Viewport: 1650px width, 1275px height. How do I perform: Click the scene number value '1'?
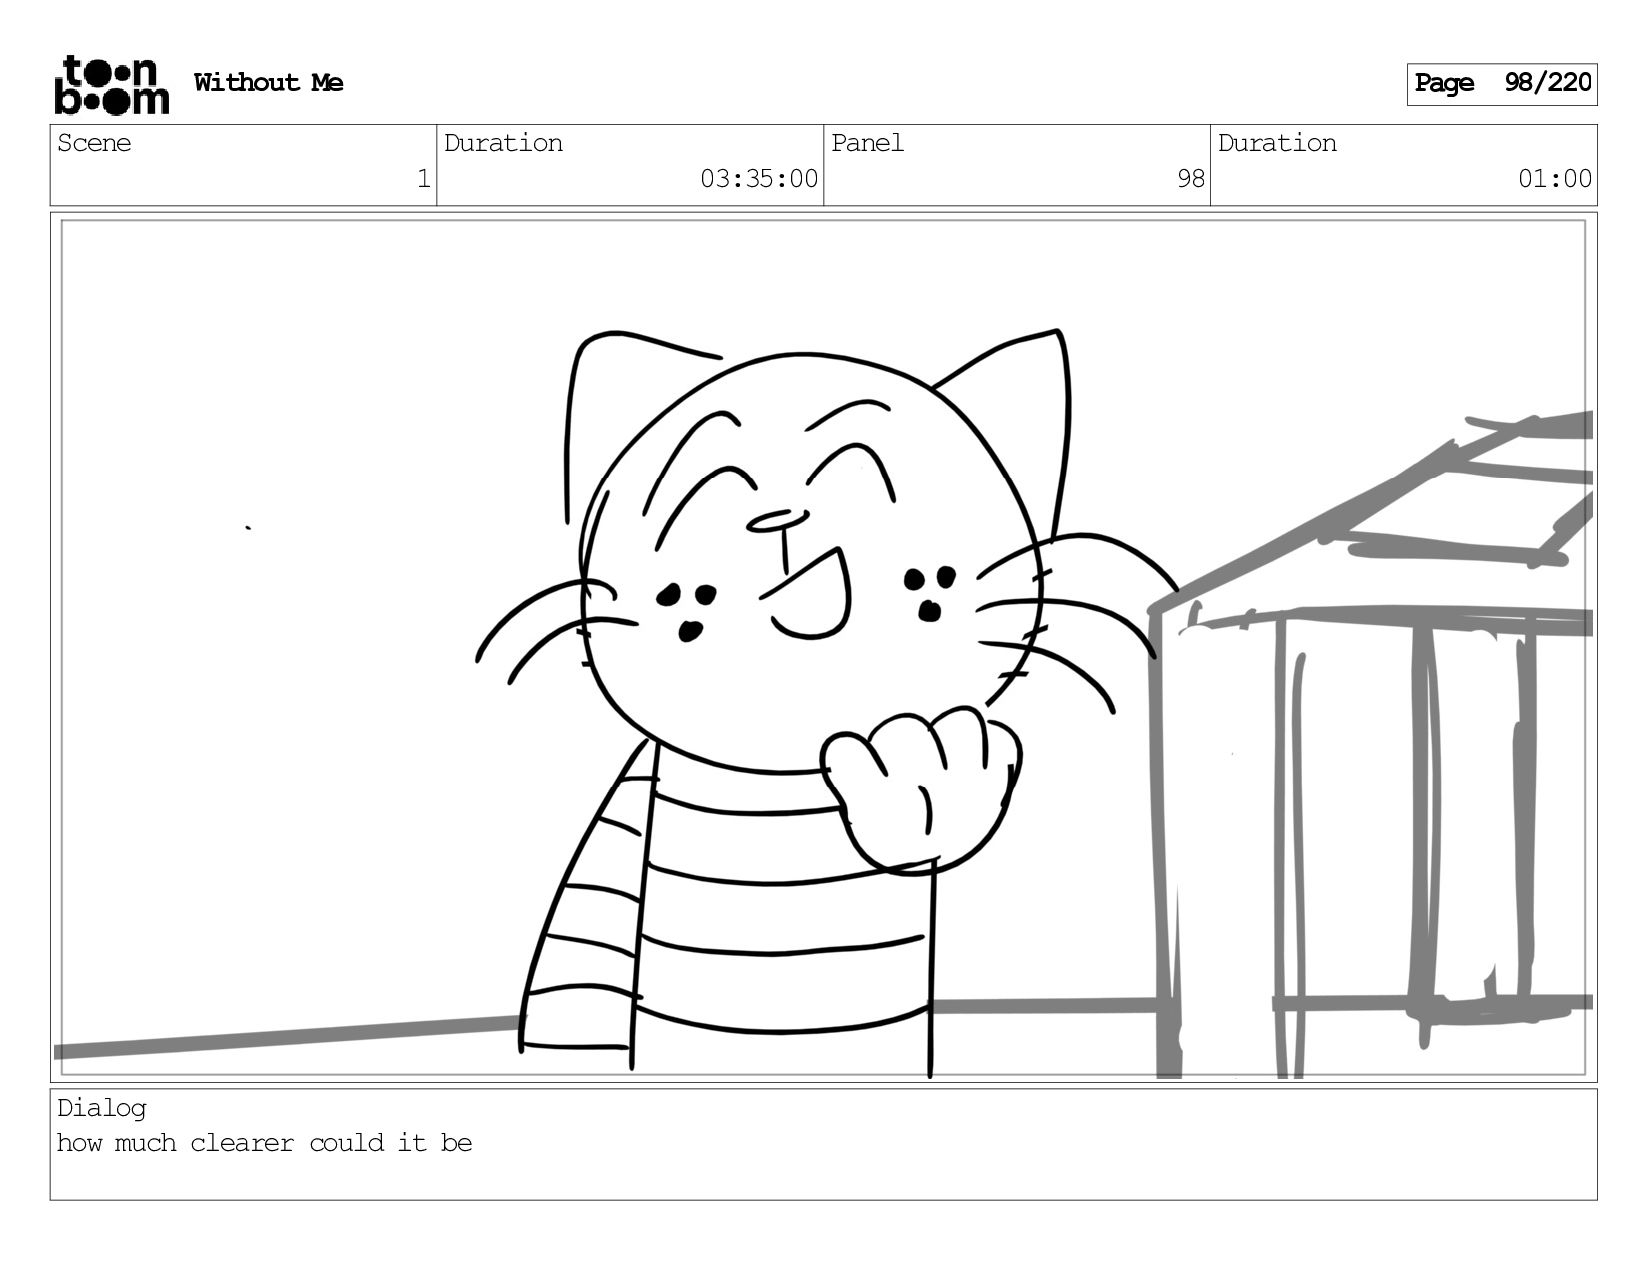coord(423,179)
